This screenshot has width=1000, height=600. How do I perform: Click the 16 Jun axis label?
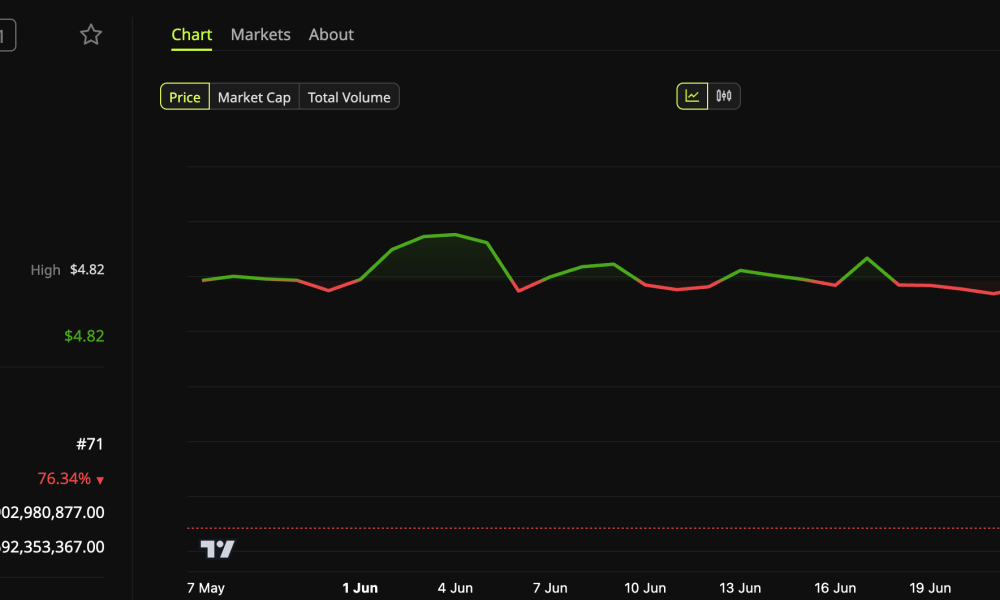[x=835, y=588]
